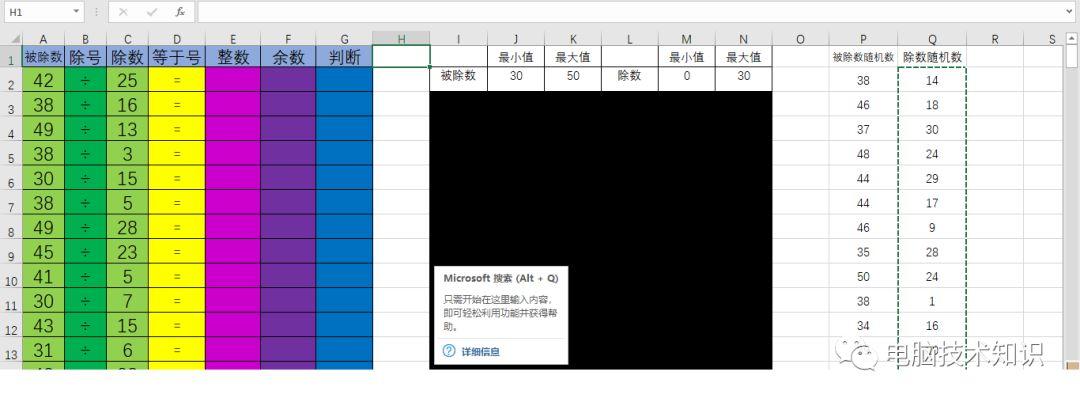Image resolution: width=1080 pixels, height=402 pixels.
Task: Select cell A4 containing 49
Action: click(43, 129)
